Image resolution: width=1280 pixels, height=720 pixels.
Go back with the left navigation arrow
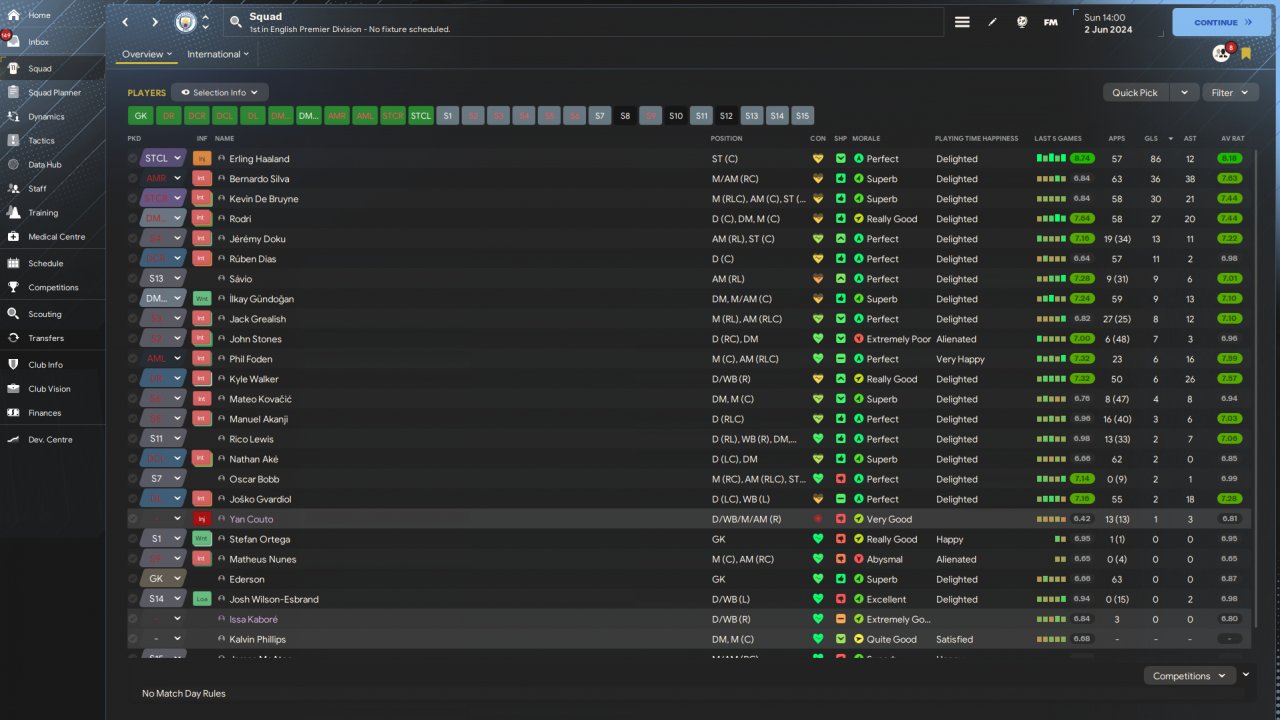tap(125, 22)
